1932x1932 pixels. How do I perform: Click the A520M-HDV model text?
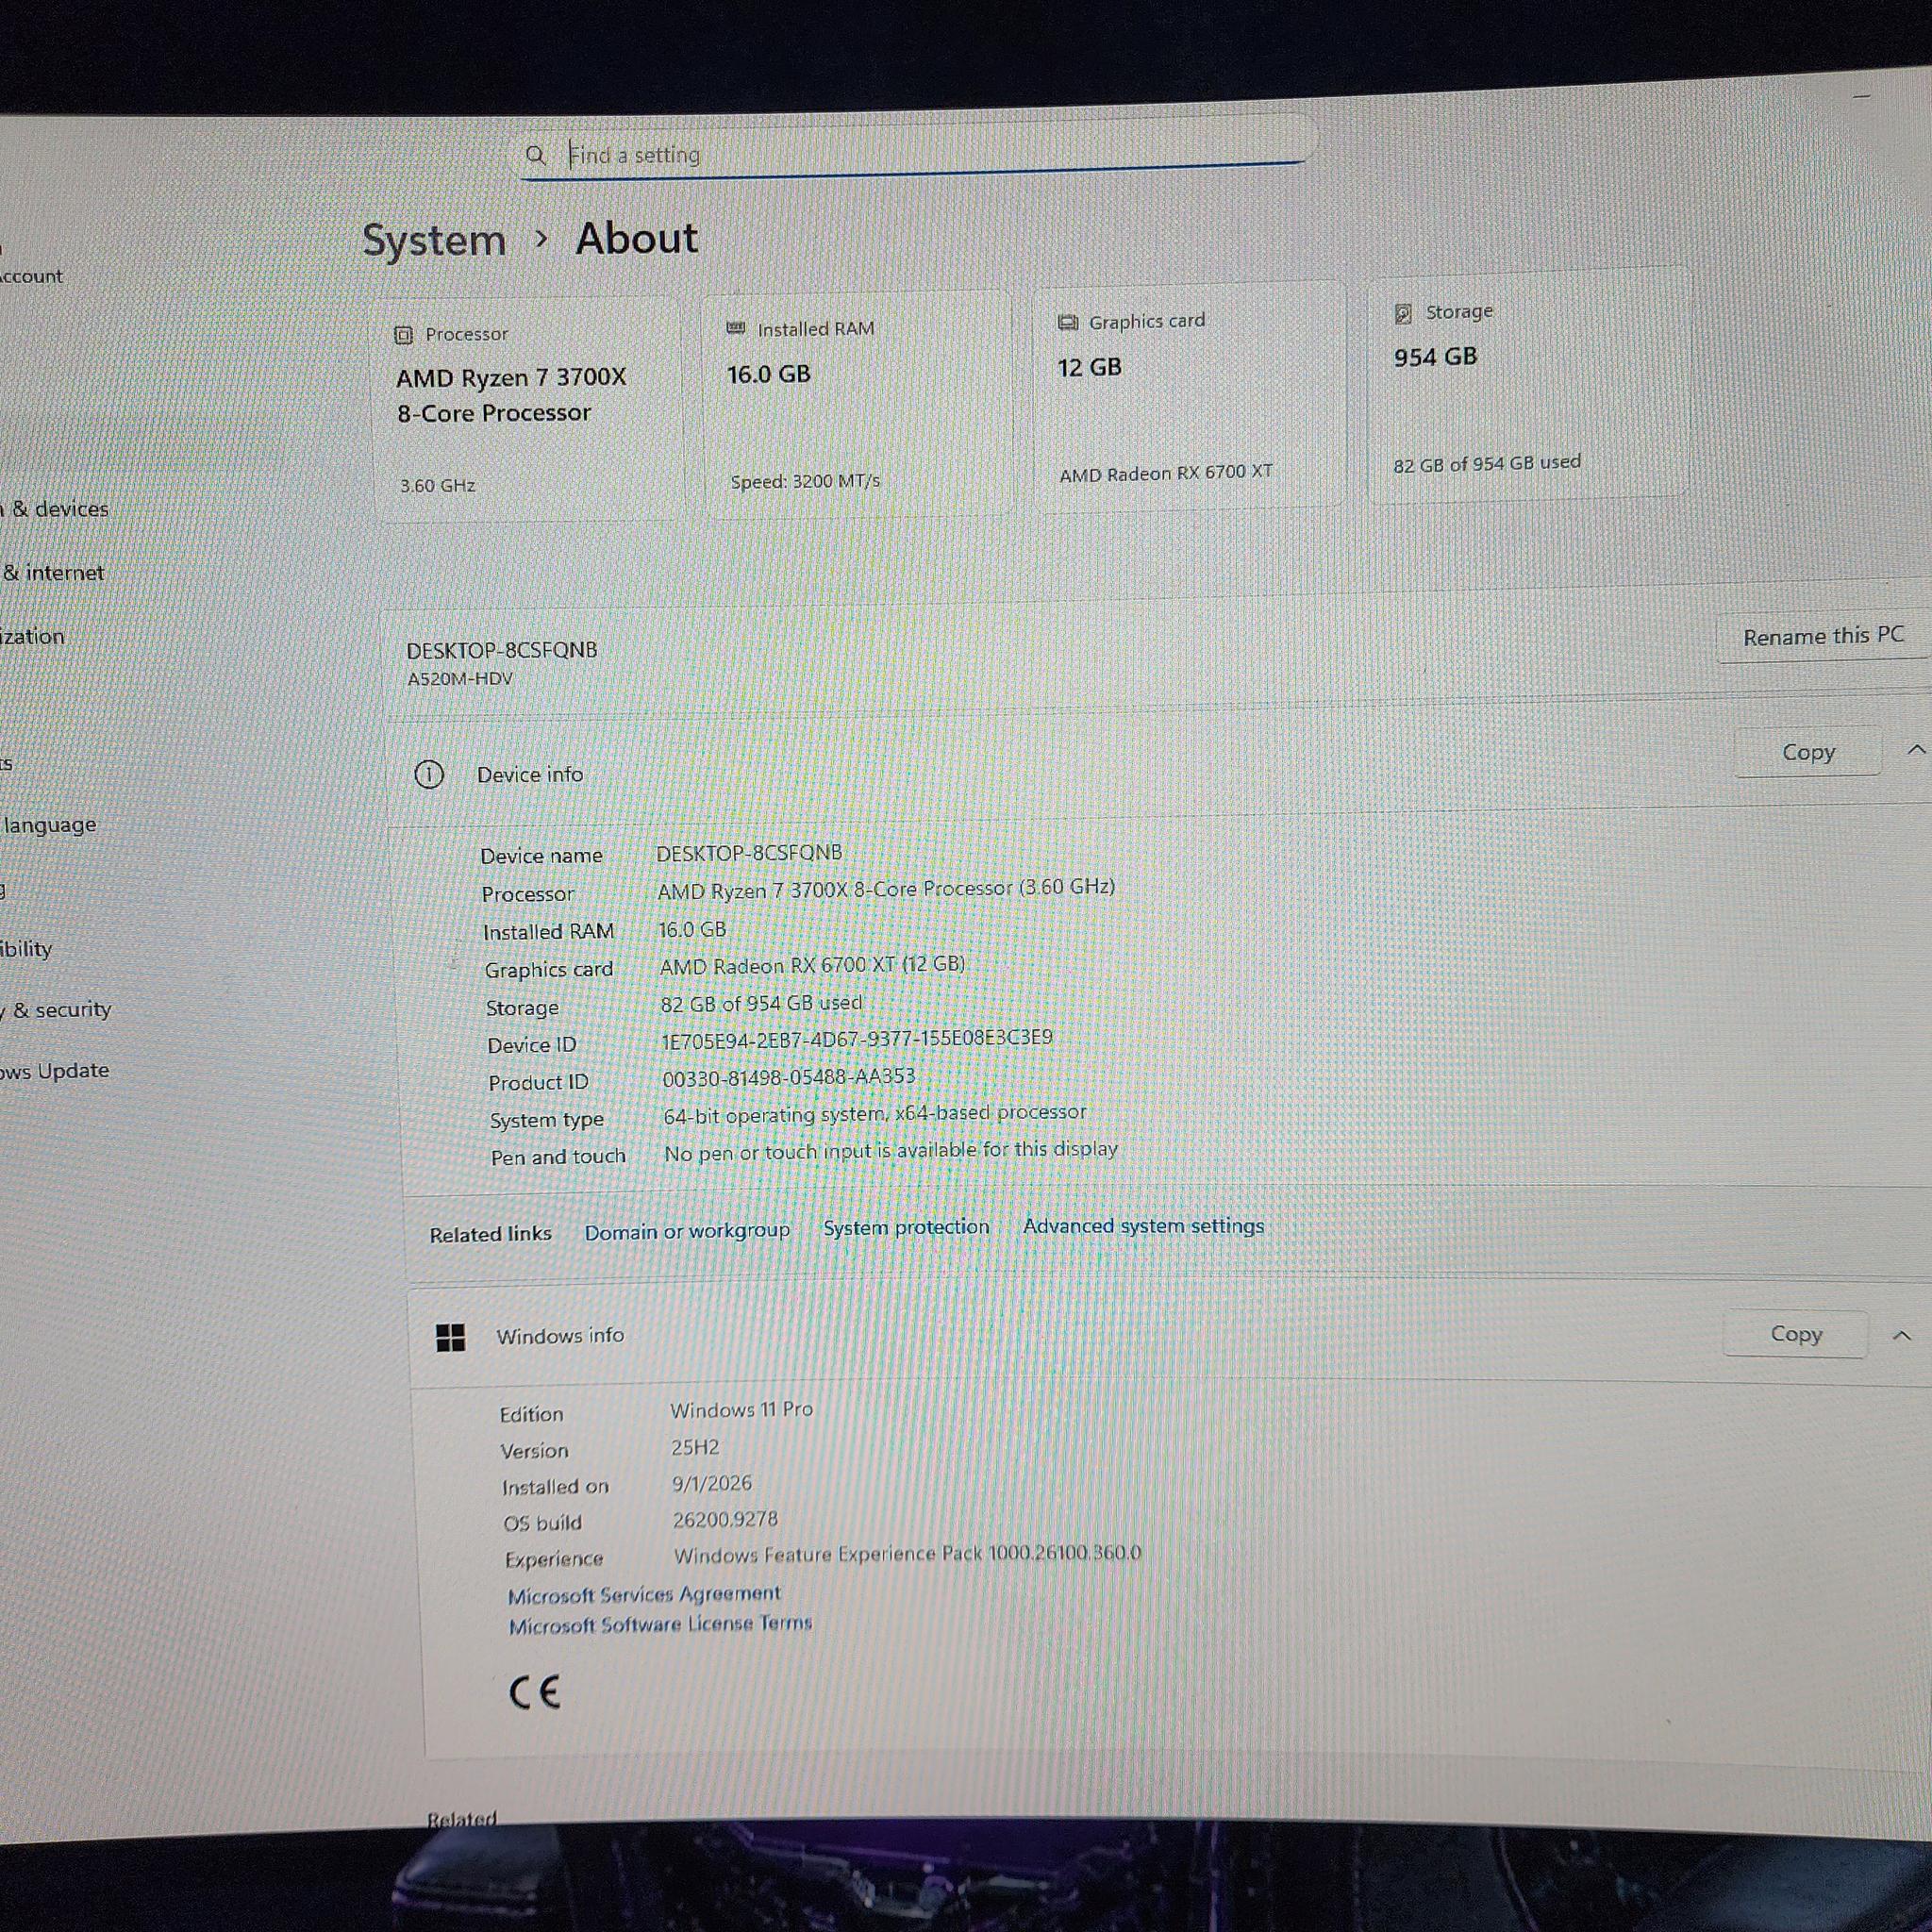pyautogui.click(x=459, y=679)
